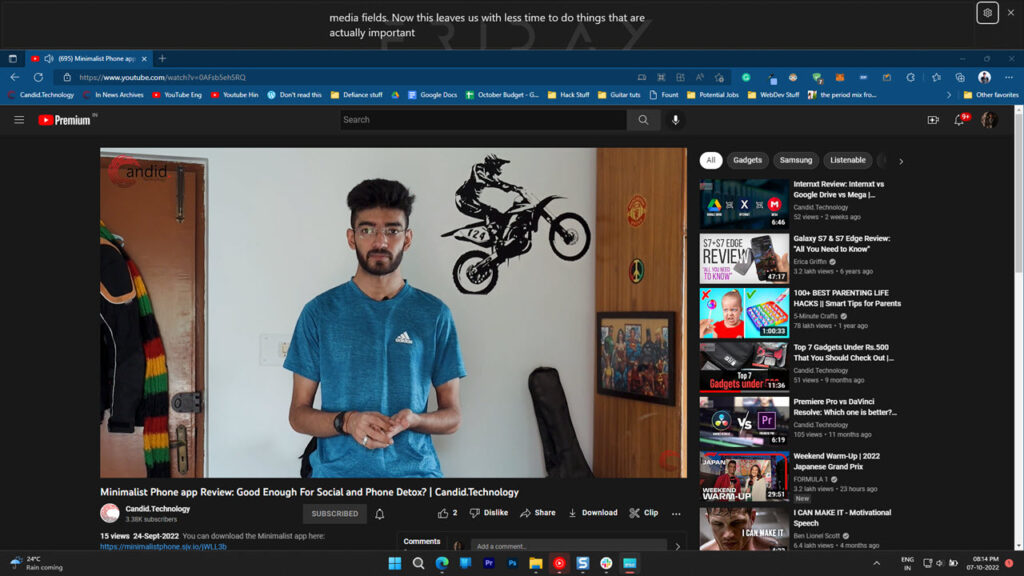Viewport: 1024px width, 576px height.
Task: Open the Google Docs bookmark
Action: point(432,95)
